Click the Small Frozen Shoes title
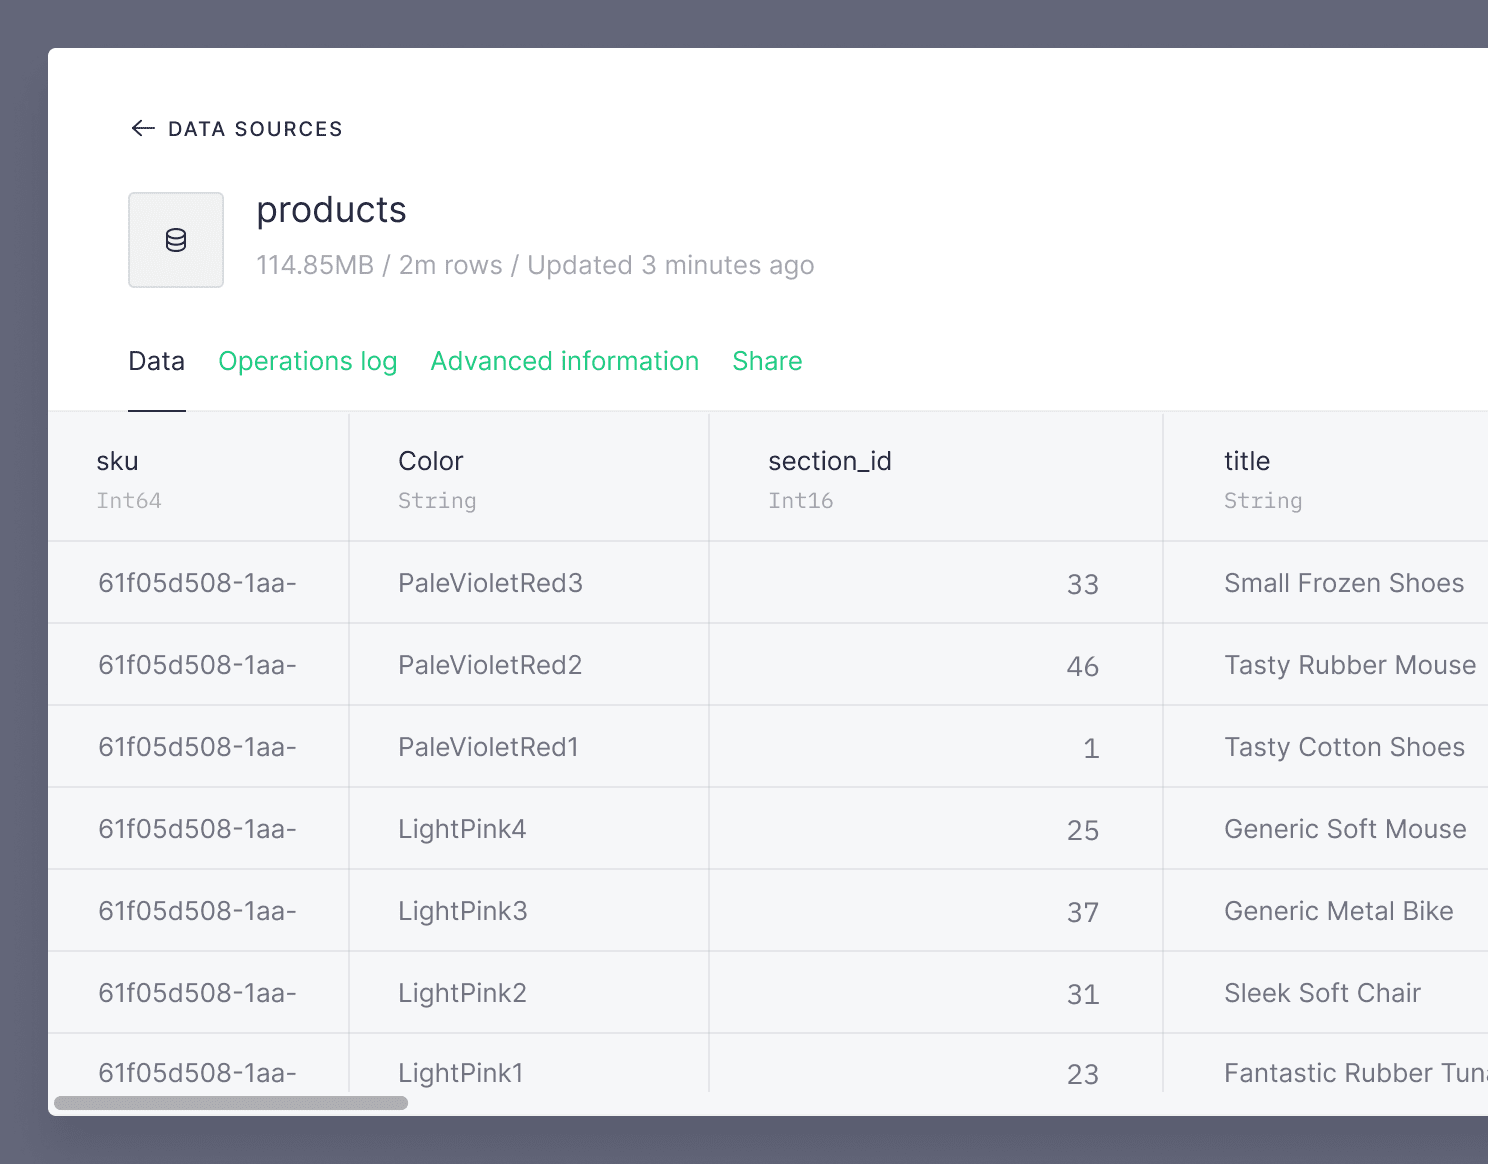 coord(1344,583)
